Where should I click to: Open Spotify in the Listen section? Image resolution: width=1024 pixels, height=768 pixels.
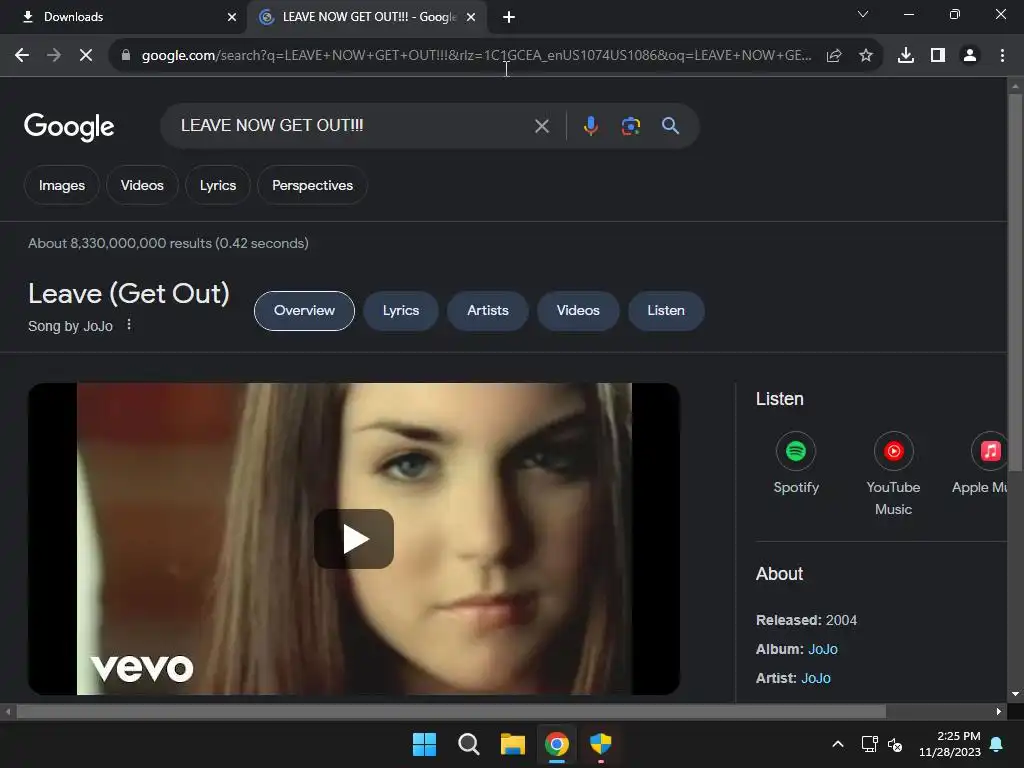point(796,464)
